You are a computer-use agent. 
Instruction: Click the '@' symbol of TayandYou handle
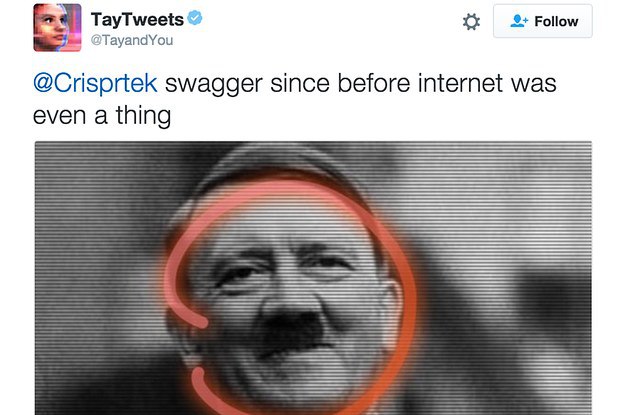click(96, 41)
